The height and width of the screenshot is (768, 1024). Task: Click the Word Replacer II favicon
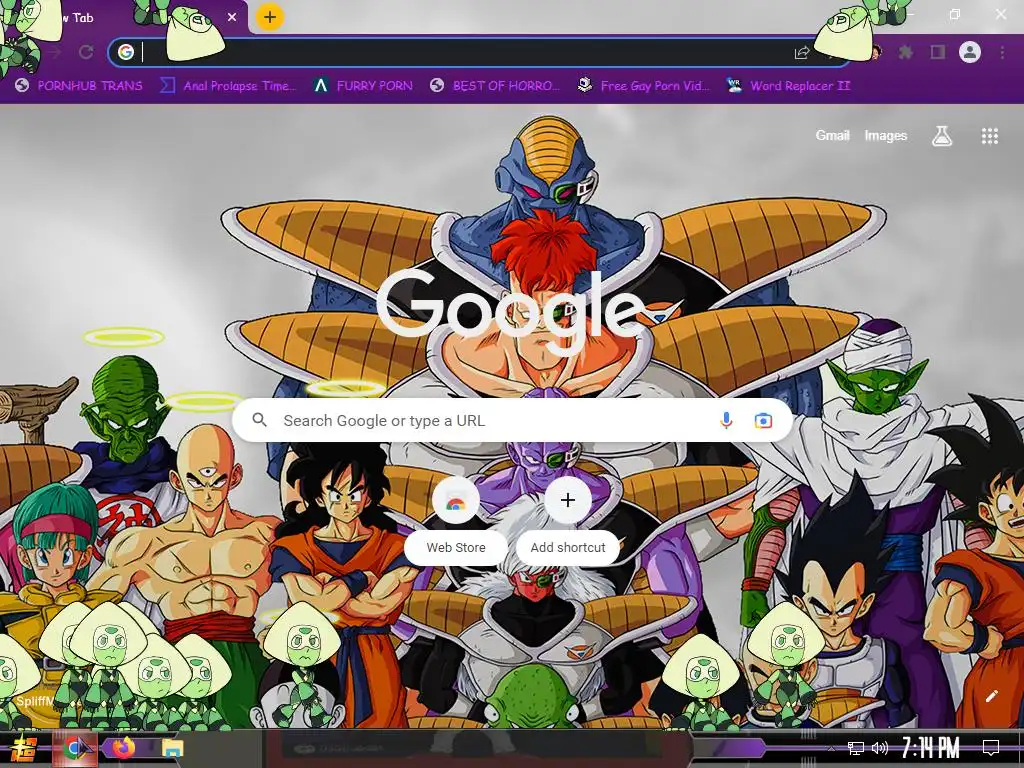click(734, 85)
